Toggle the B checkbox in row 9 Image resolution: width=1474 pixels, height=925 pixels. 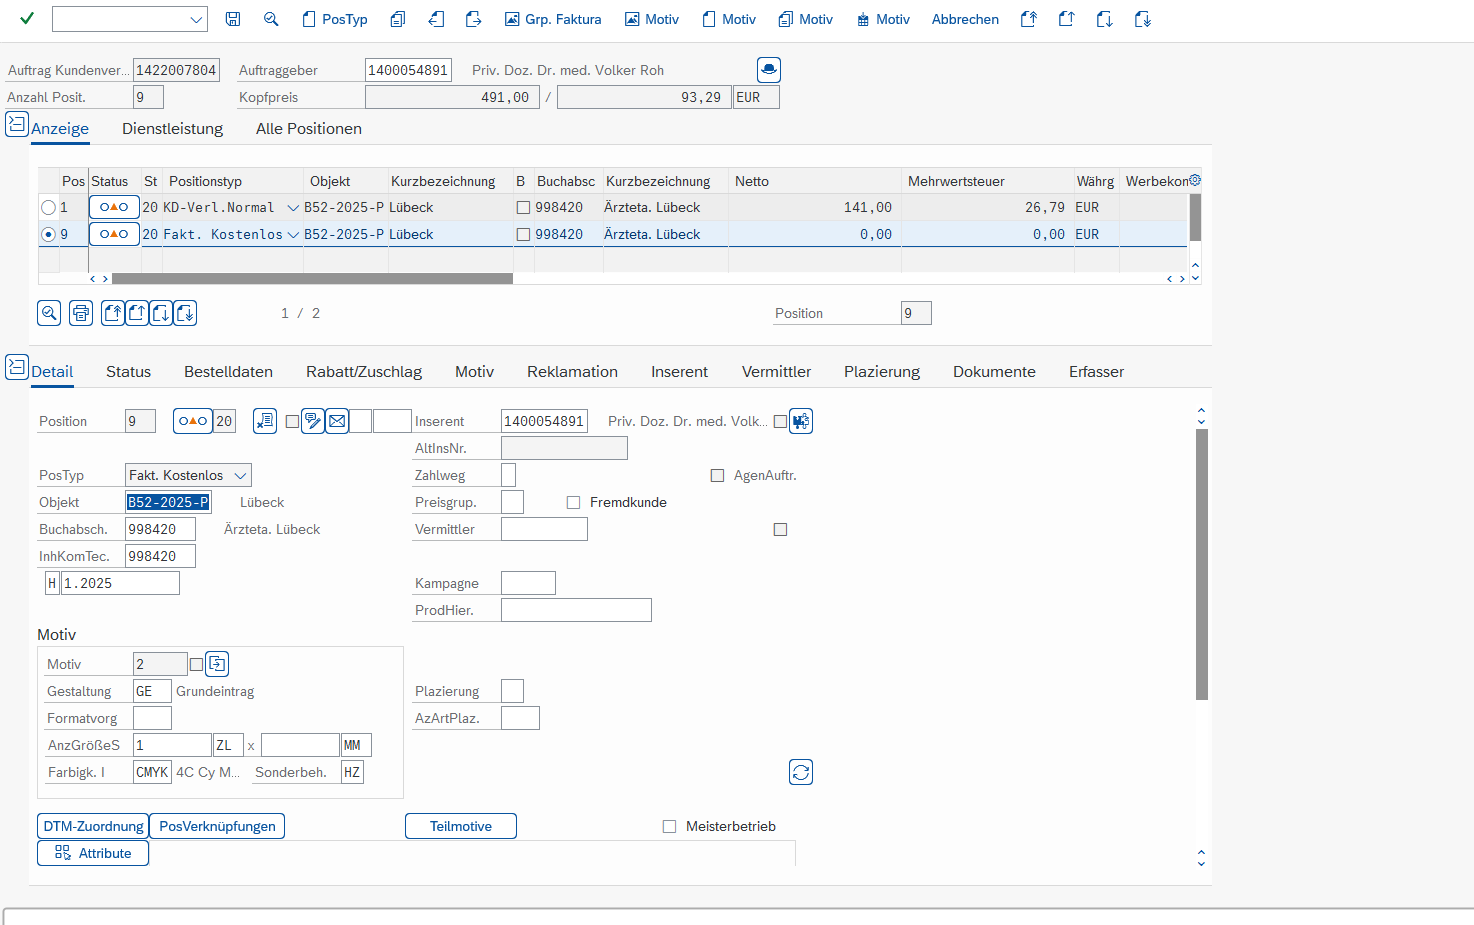click(x=523, y=235)
